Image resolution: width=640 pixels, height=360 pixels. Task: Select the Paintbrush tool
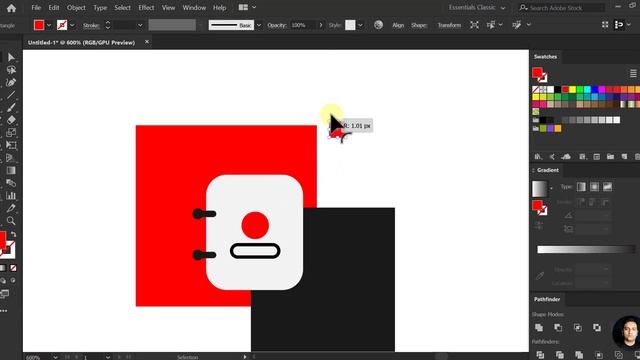tap(11, 108)
